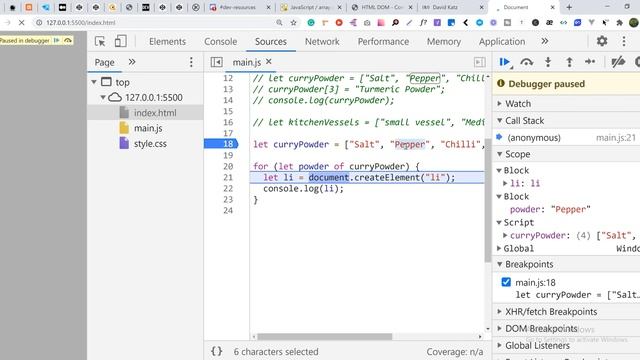Image resolution: width=640 pixels, height=360 pixels.
Task: Select the main.js editor tab
Action: coord(247,62)
